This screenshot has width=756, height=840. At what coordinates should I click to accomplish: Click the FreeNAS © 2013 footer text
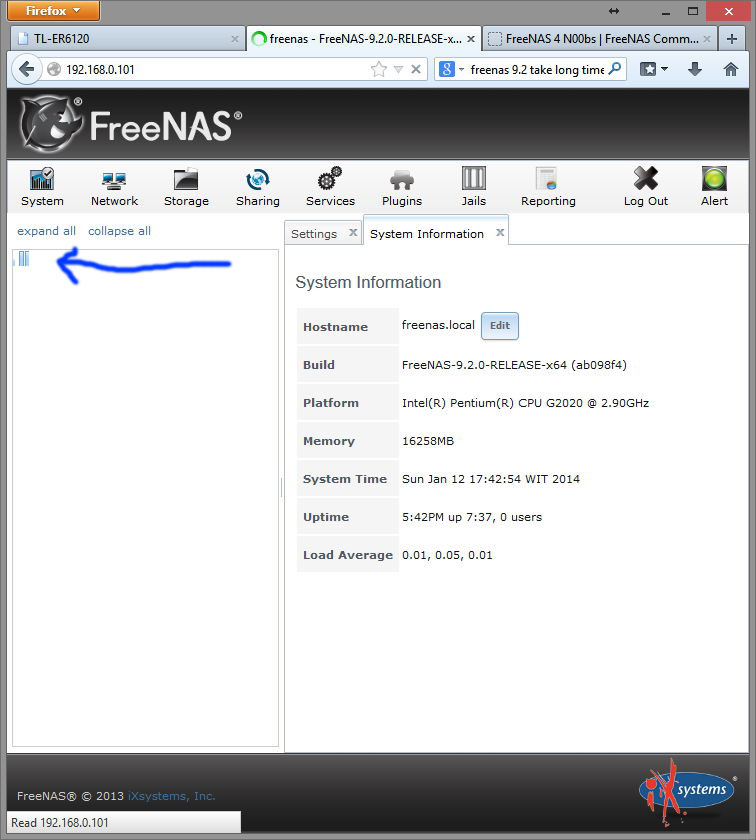click(x=70, y=796)
